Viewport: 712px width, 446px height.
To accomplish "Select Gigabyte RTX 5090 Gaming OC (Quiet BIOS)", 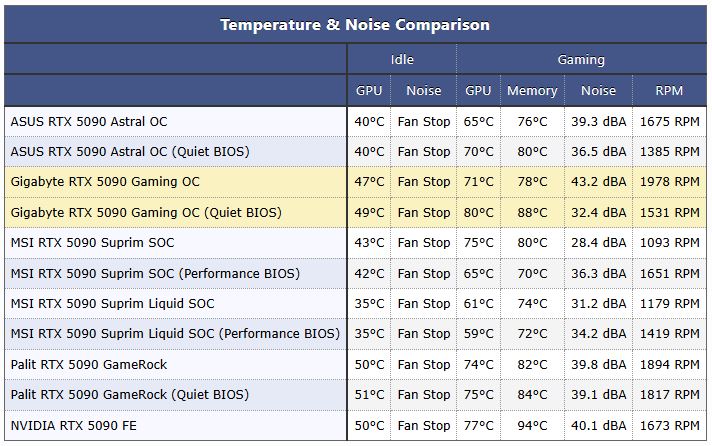I will 146,212.
